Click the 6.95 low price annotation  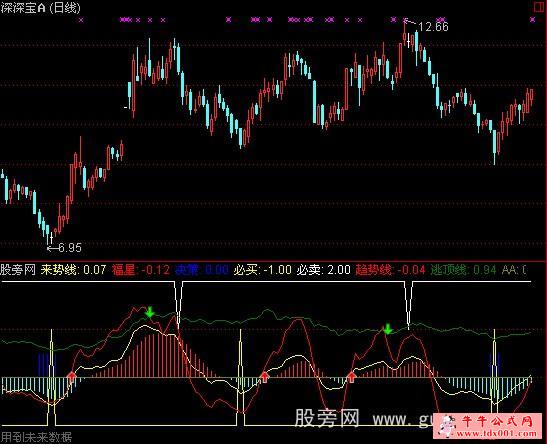pyautogui.click(x=70, y=248)
